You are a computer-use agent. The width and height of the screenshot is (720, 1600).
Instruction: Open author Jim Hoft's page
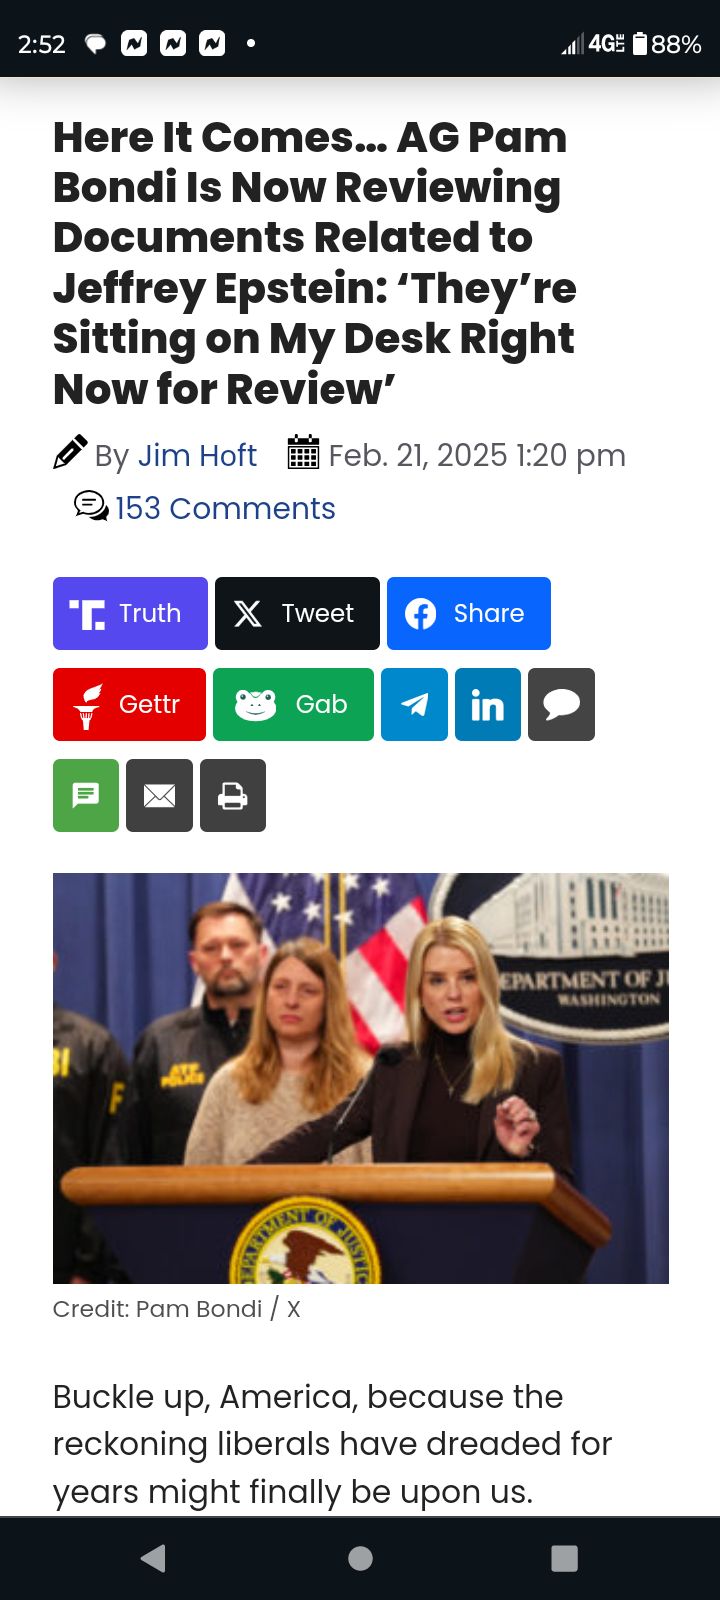pyautogui.click(x=197, y=455)
